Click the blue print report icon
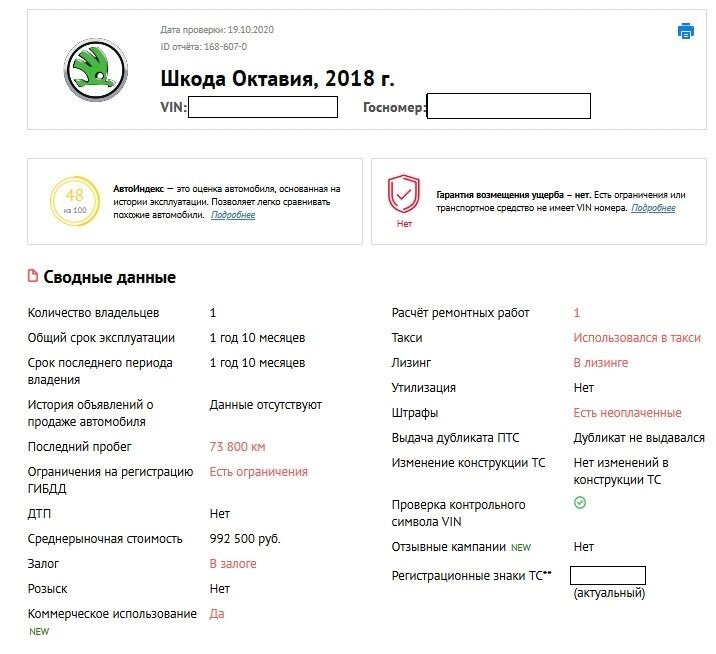The image size is (716, 654). click(685, 31)
